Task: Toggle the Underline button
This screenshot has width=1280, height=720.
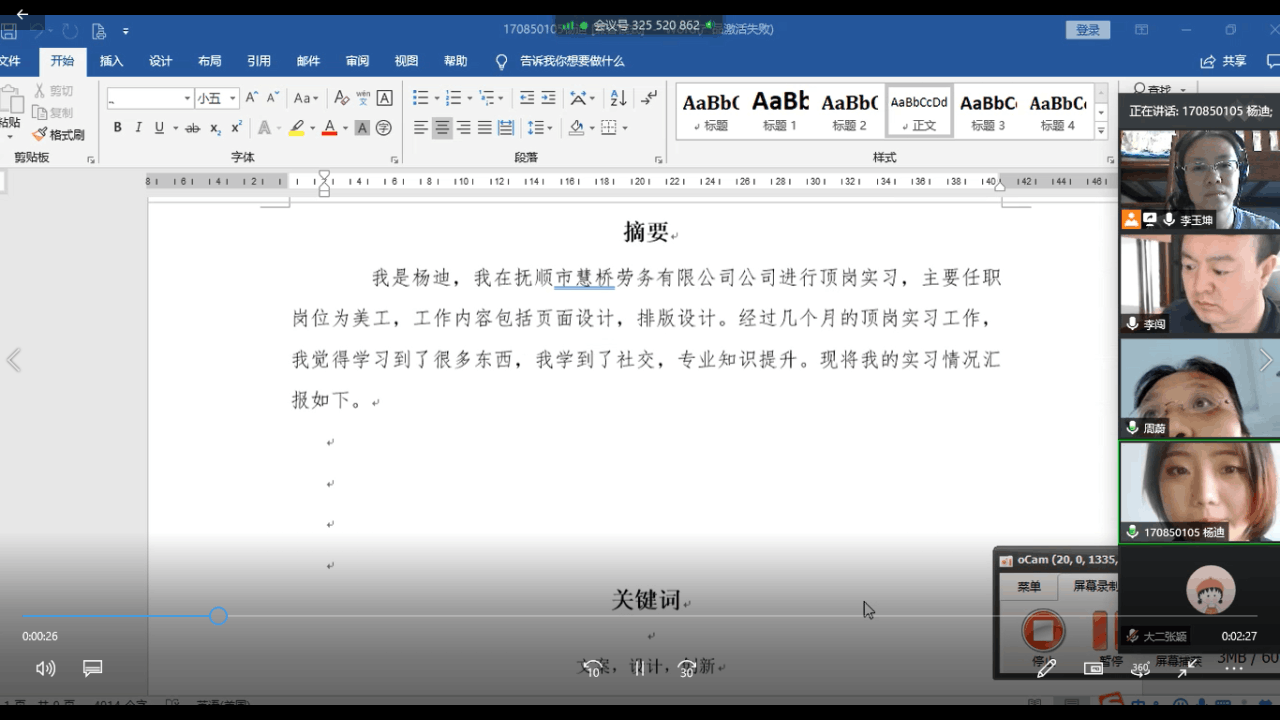Action: click(x=159, y=128)
